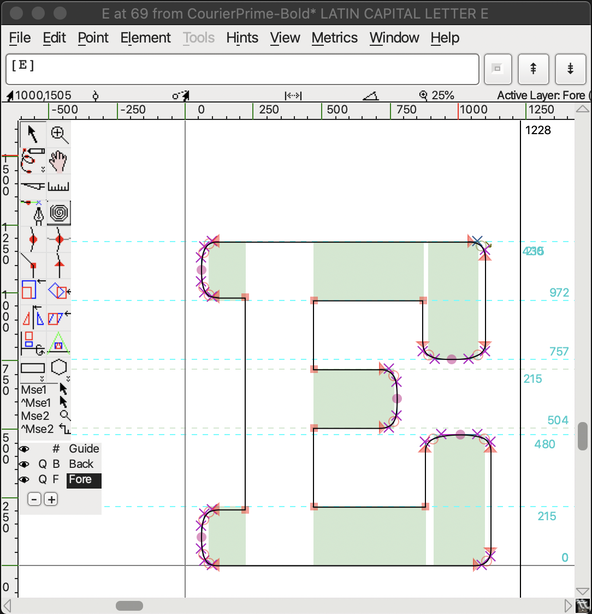The height and width of the screenshot is (614, 592).
Task: Toggle visibility of the Fore layer
Action: (24, 480)
